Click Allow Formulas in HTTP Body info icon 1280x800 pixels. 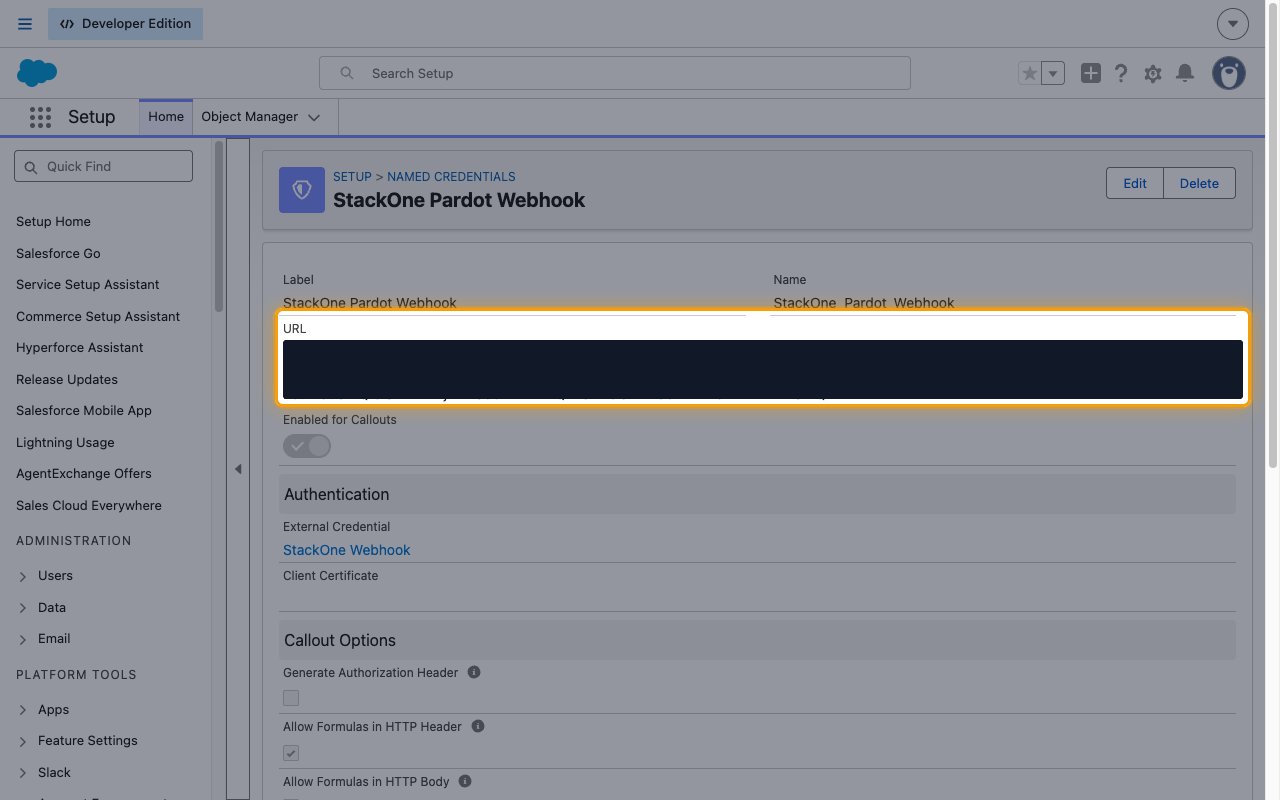pos(465,781)
